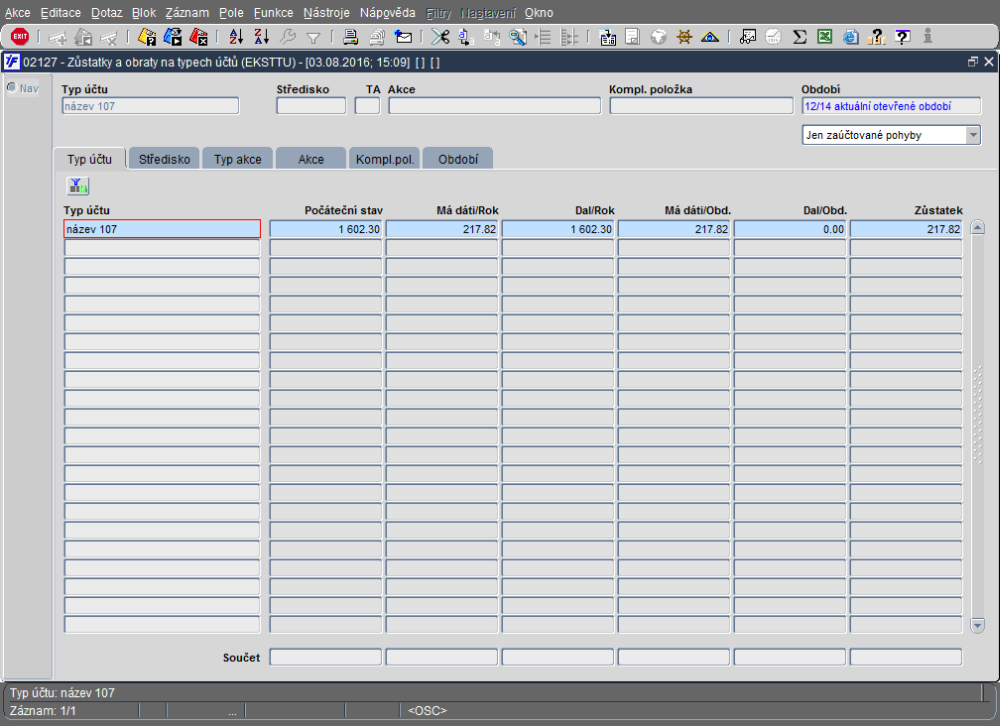Click the Dal/Rok value 1 602.30
The width and height of the screenshot is (1000, 726).
click(557, 229)
